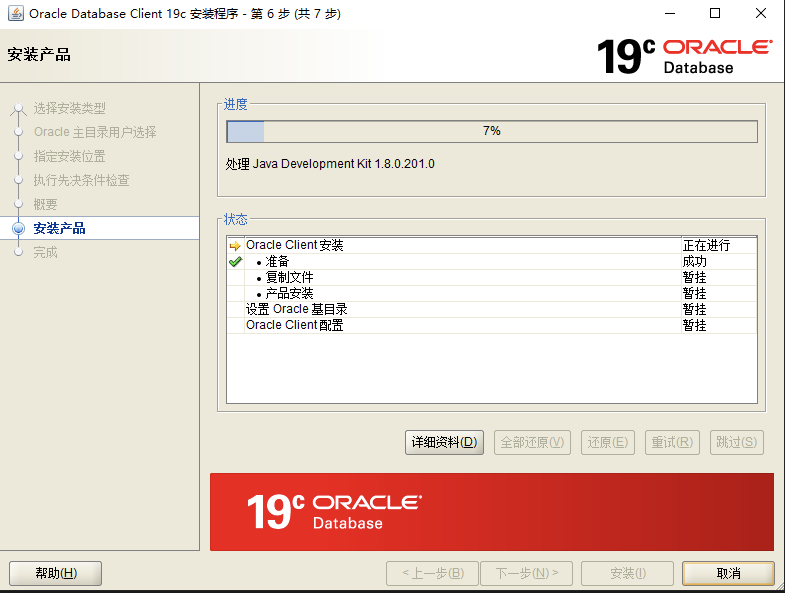Click the red Oracle 19c Database banner
785x593 pixels.
[492, 512]
